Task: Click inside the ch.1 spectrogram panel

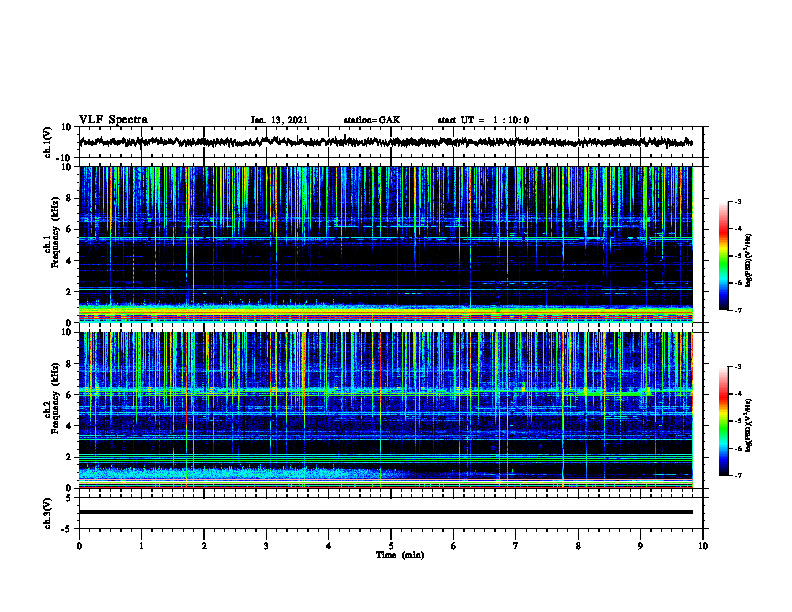Action: click(x=385, y=244)
